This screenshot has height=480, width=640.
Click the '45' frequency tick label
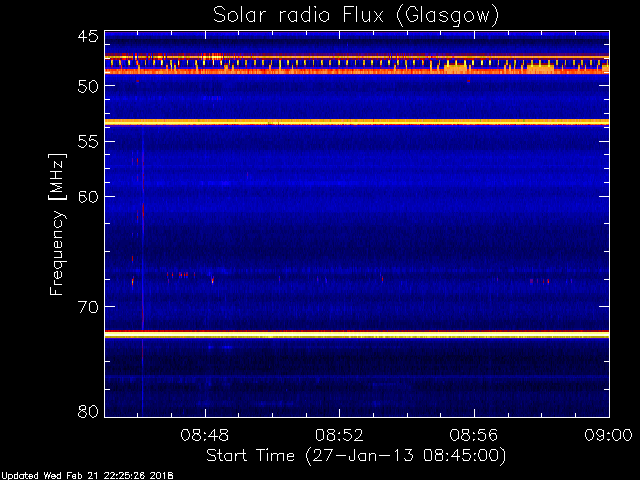[88, 36]
